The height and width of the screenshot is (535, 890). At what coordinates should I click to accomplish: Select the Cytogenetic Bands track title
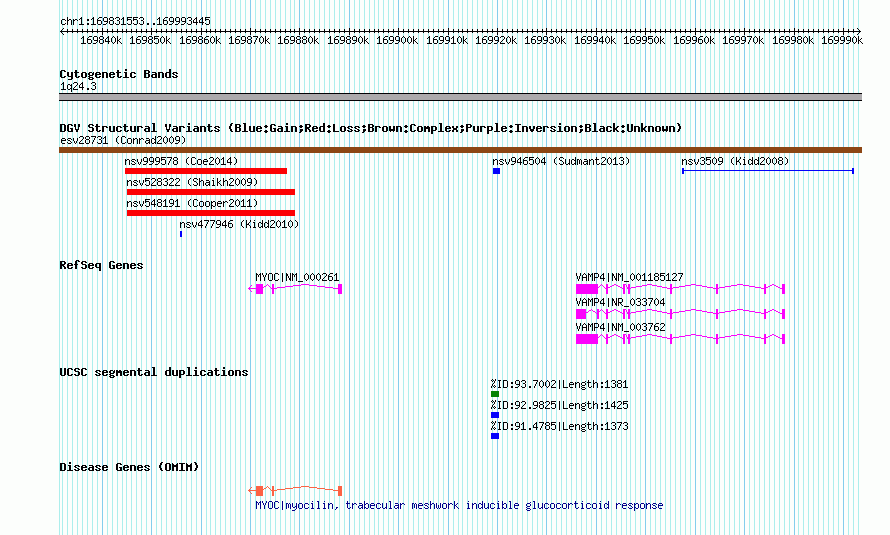tap(119, 74)
